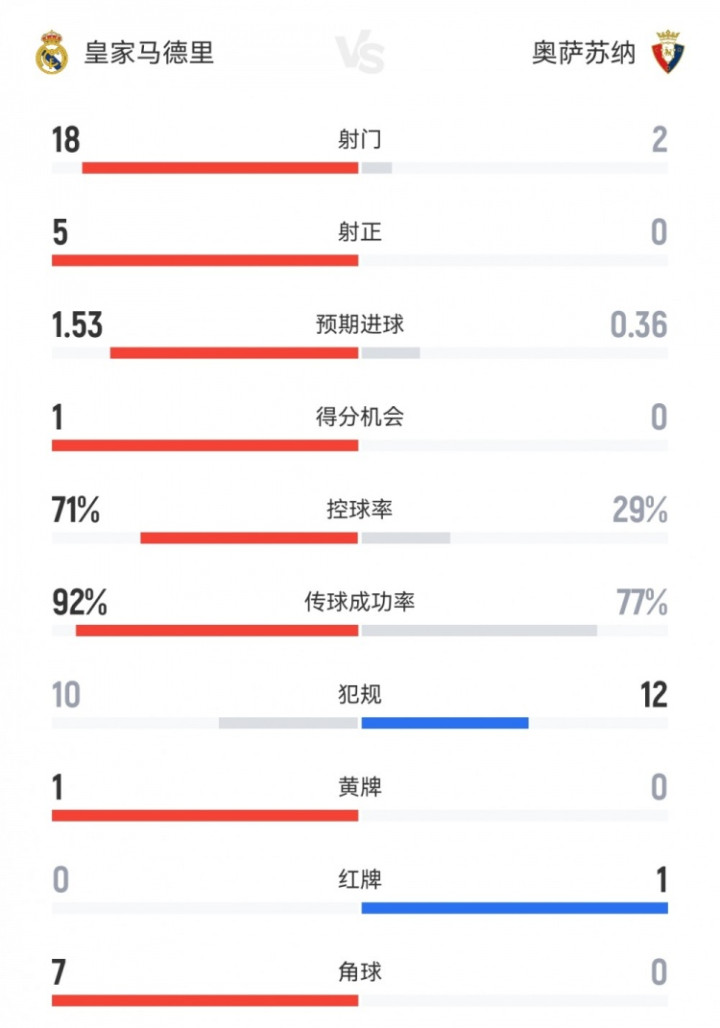Click the gray 传球成功率 bar for Osasuna
Viewport: 720px width, 1028px height.
tap(479, 631)
